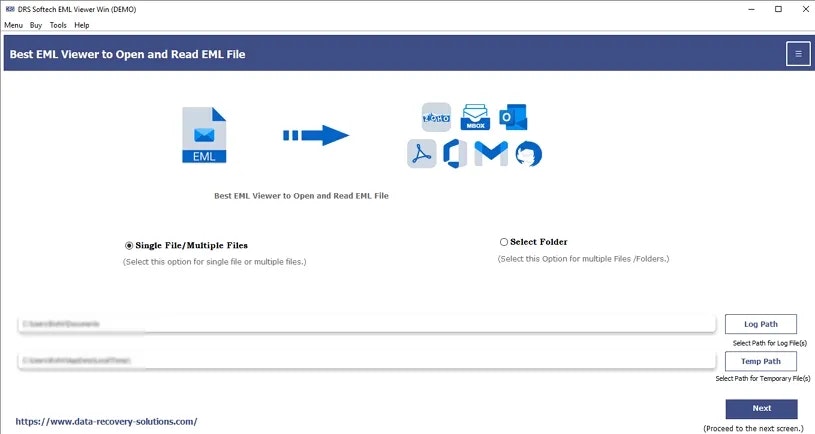Click the Office 365 icon
The image size is (815, 434).
coord(455,154)
